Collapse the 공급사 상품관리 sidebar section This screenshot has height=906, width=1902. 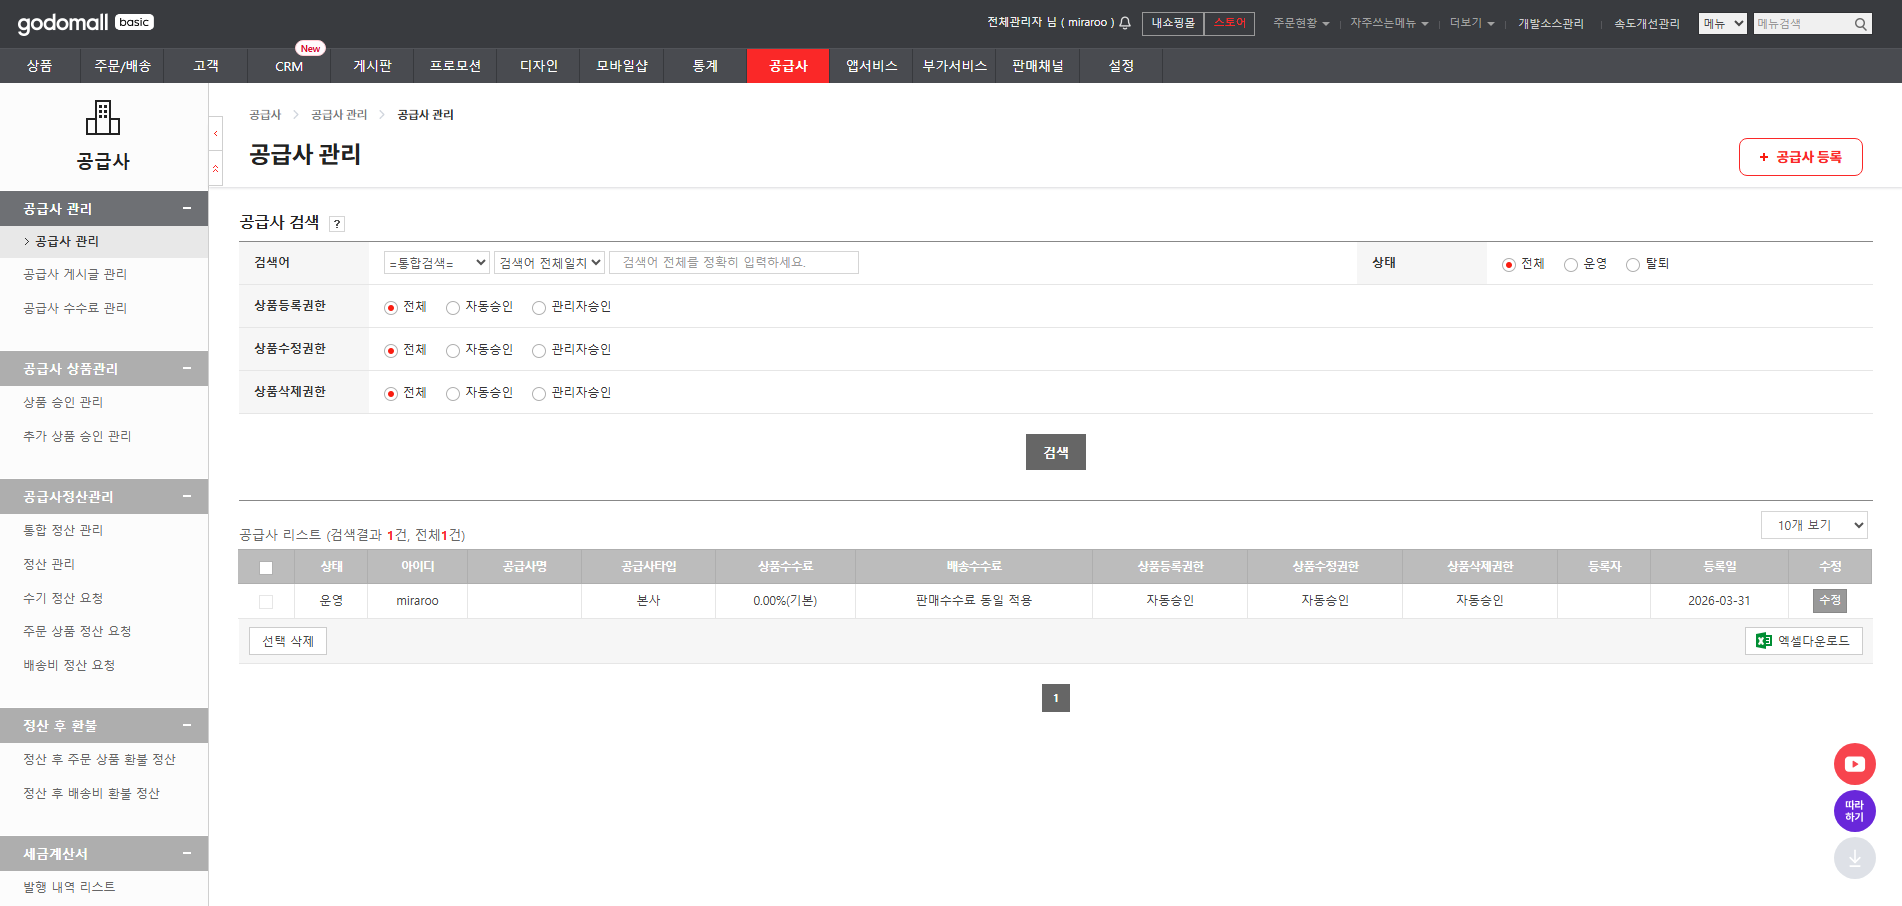[x=186, y=368]
